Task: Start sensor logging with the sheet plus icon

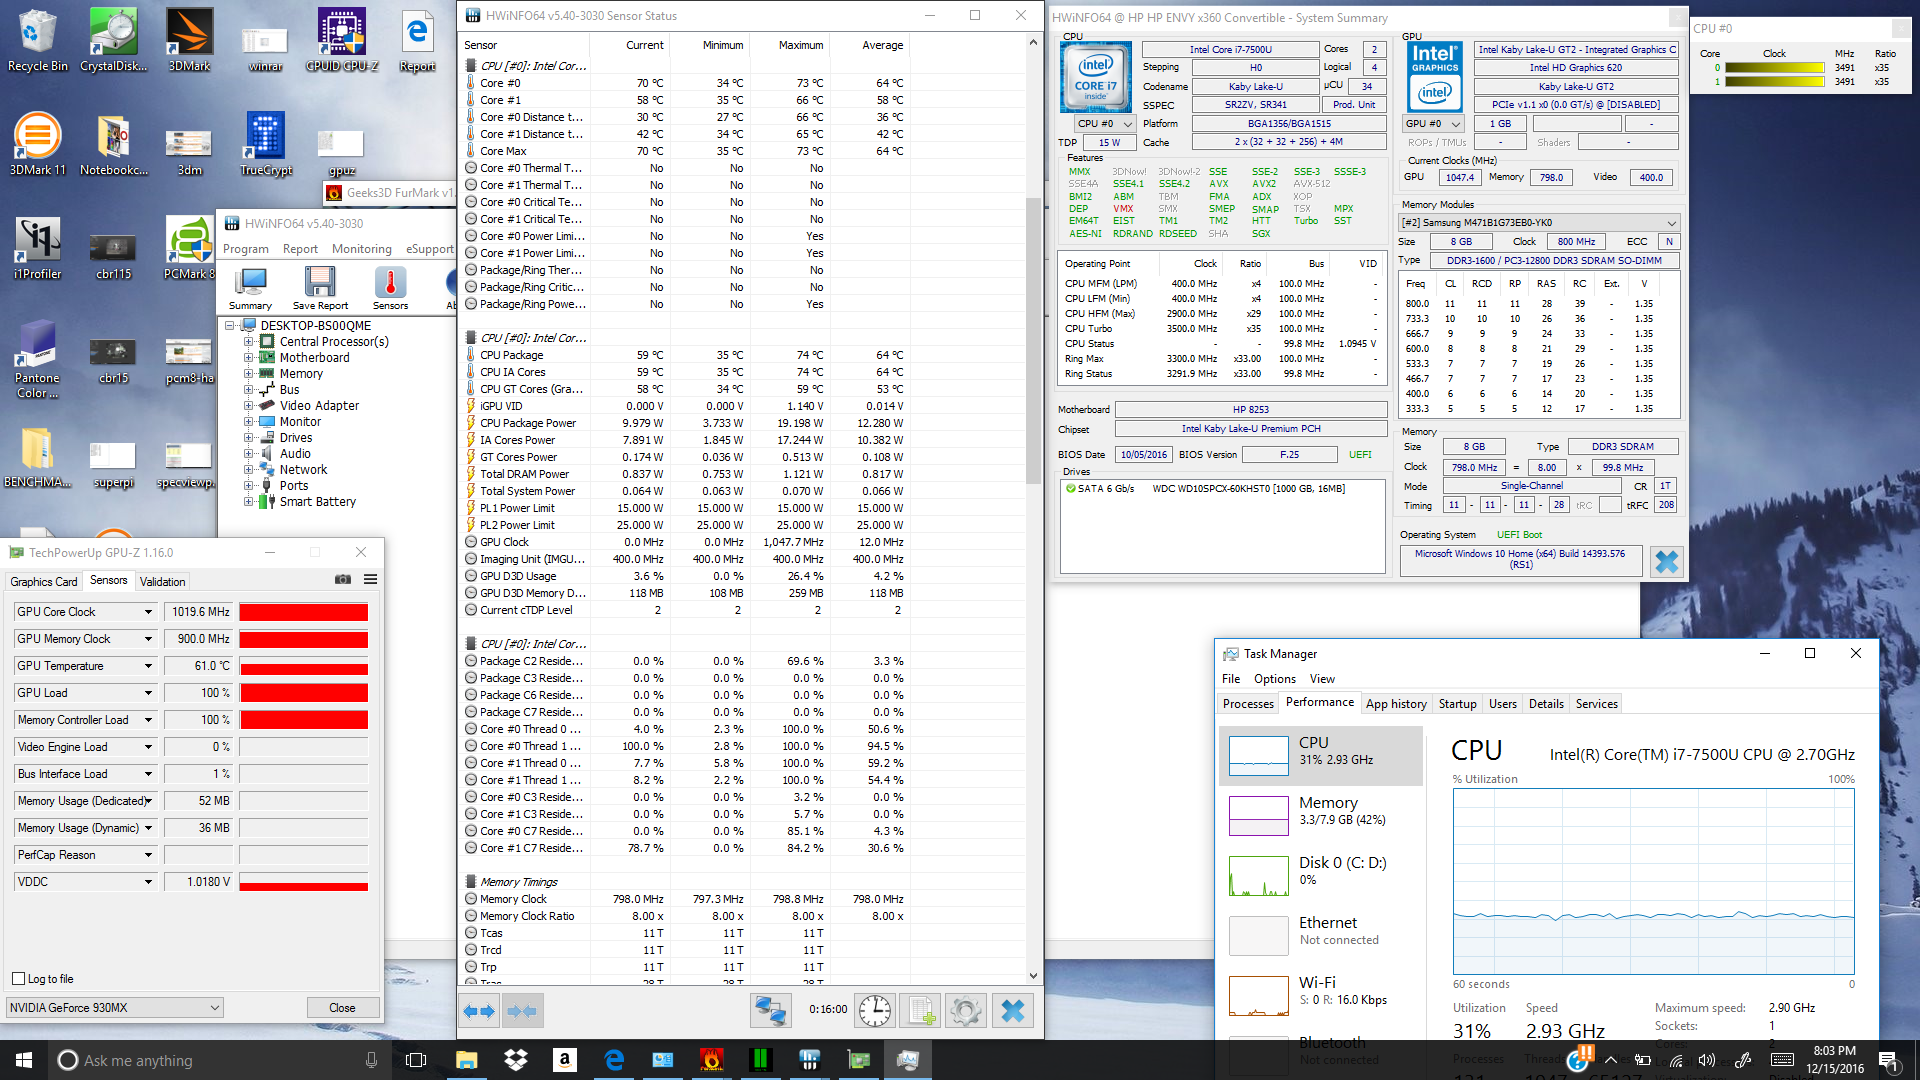Action: [x=919, y=1011]
